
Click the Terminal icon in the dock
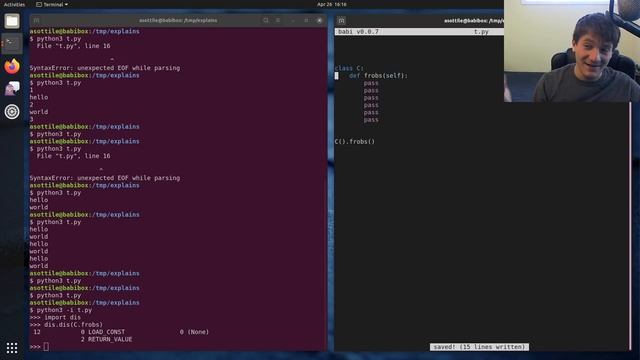click(x=12, y=43)
